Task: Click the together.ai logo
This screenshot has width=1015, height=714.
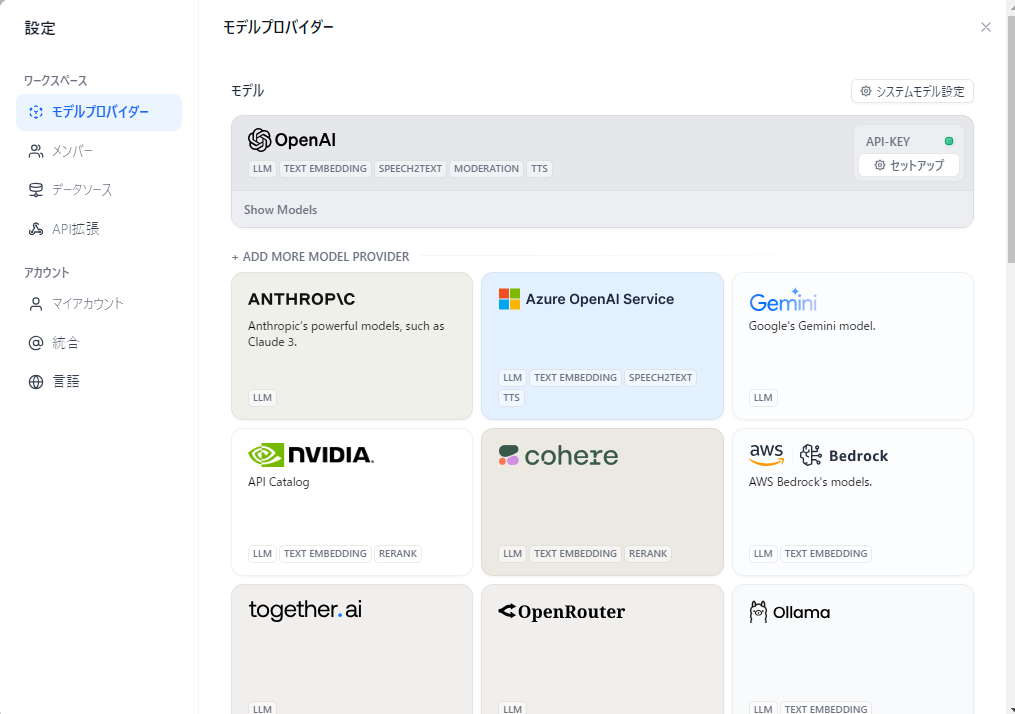Action: (305, 610)
